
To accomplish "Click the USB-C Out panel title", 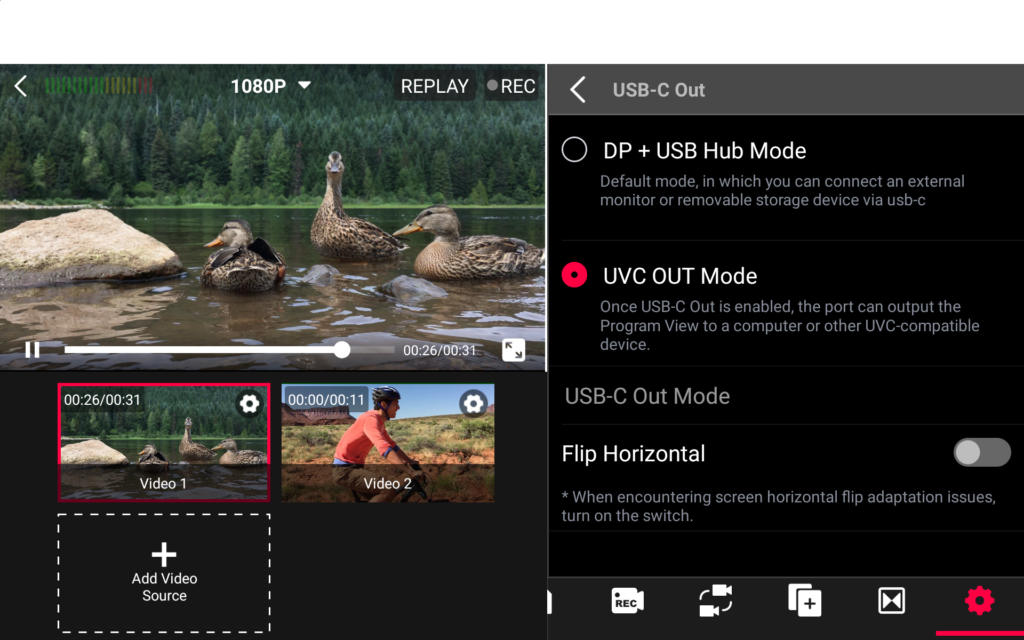I will coord(658,90).
